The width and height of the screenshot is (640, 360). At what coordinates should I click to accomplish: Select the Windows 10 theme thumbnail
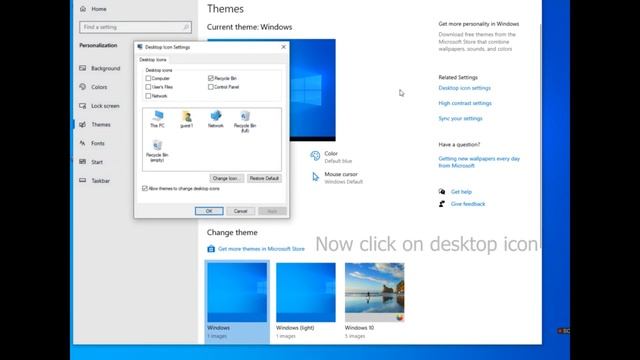[x=375, y=292]
